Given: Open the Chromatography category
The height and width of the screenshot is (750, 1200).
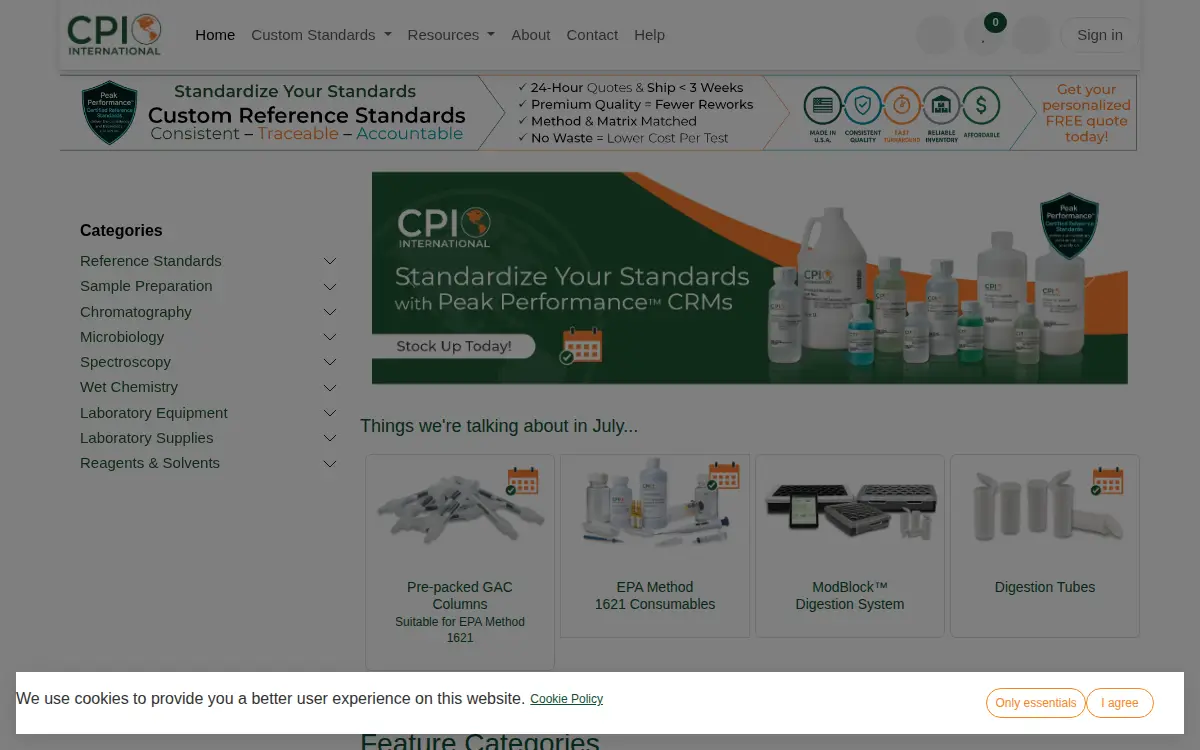Looking at the screenshot, I should [136, 312].
